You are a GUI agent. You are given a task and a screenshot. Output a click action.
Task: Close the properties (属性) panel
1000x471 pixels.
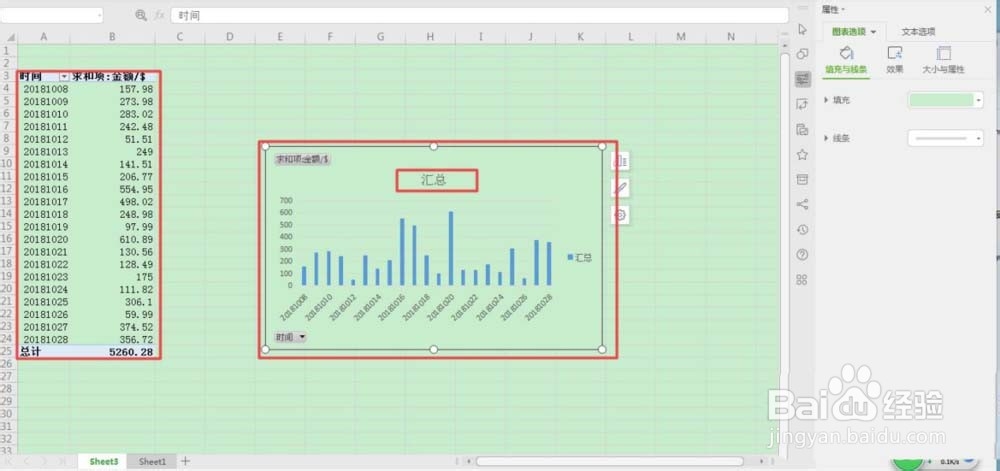(x=988, y=9)
